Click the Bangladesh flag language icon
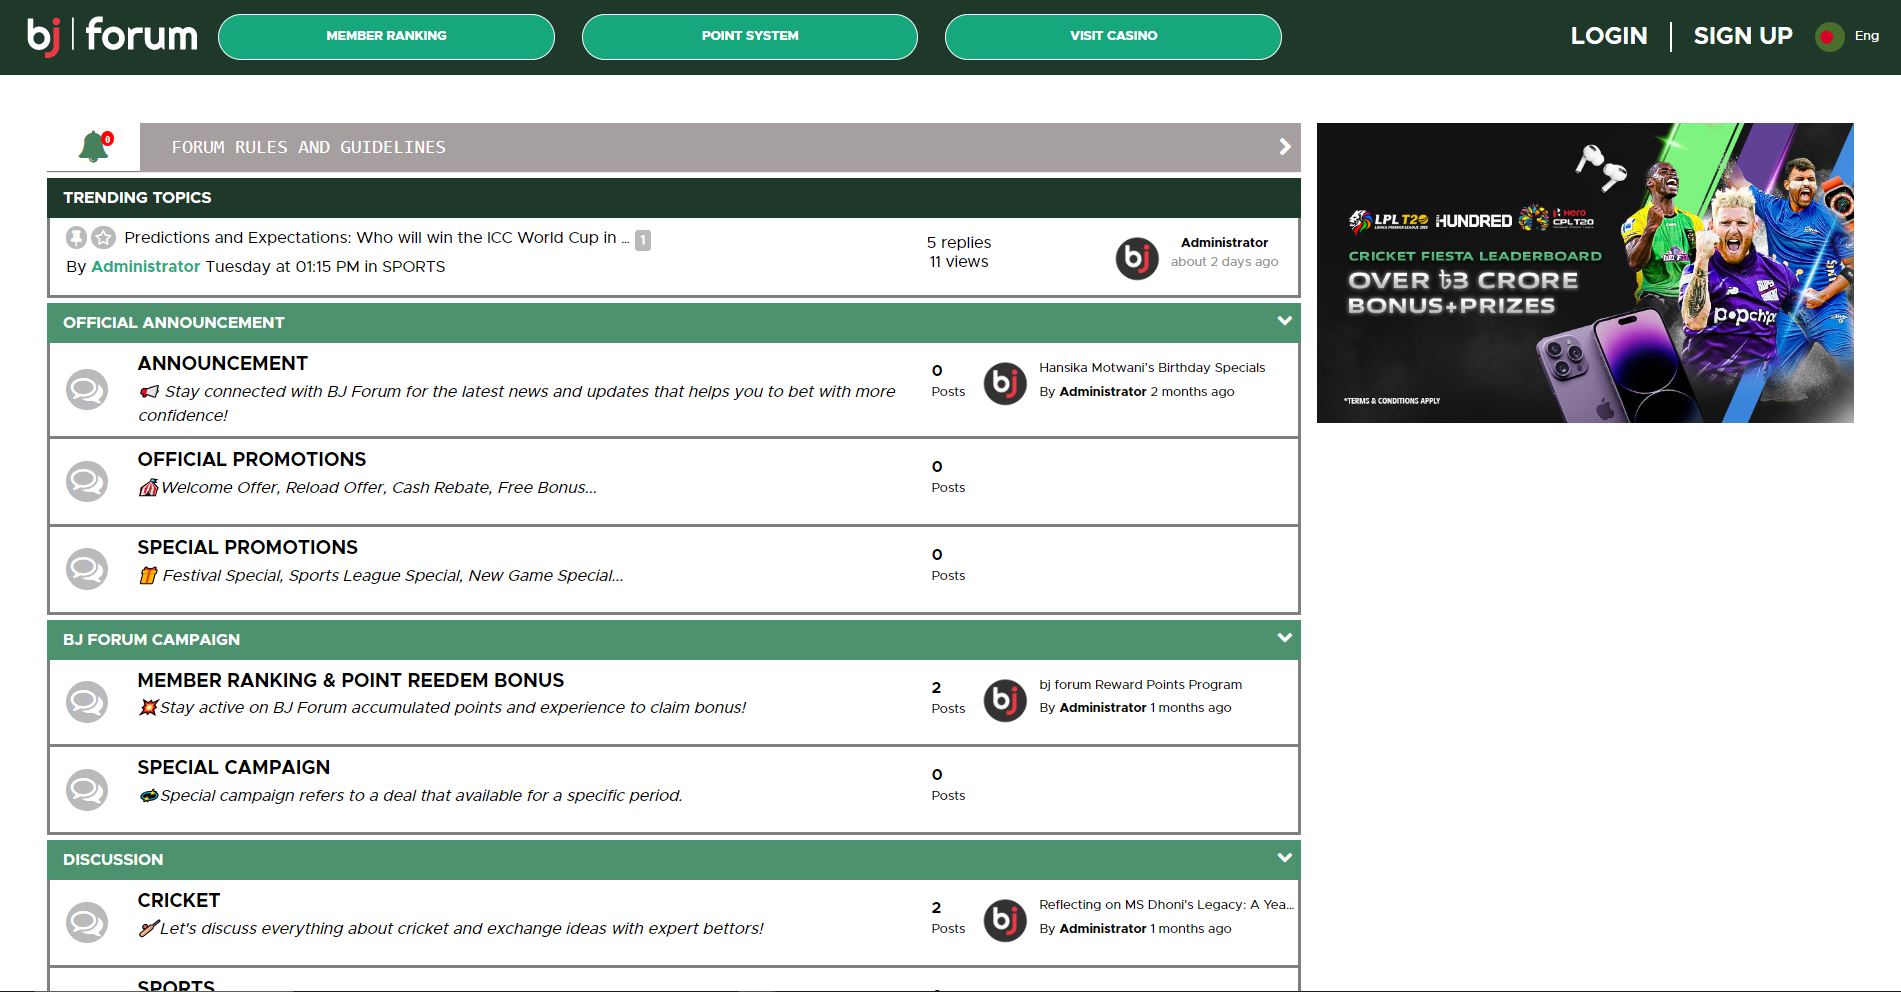1901x992 pixels. click(x=1829, y=37)
